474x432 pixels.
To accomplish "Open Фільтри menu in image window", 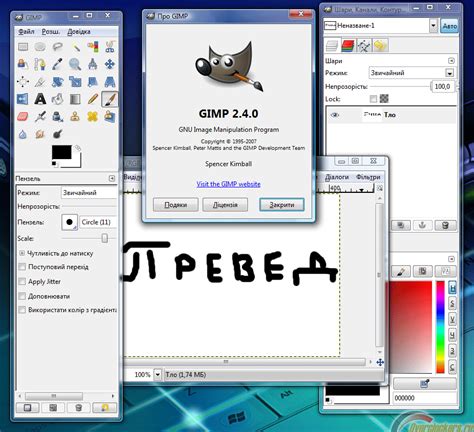I will (368, 177).
